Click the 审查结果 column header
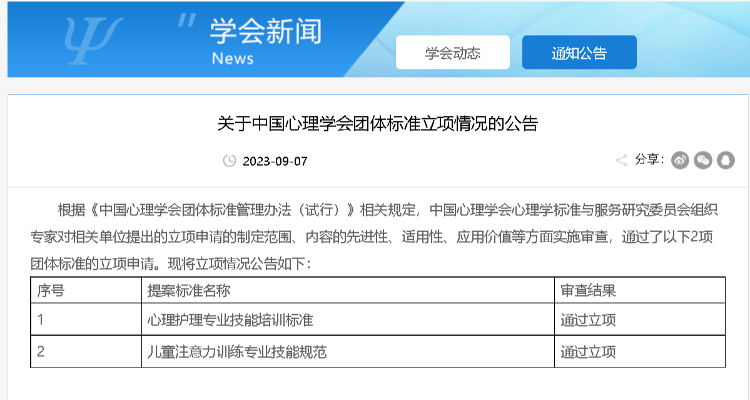 pos(588,290)
